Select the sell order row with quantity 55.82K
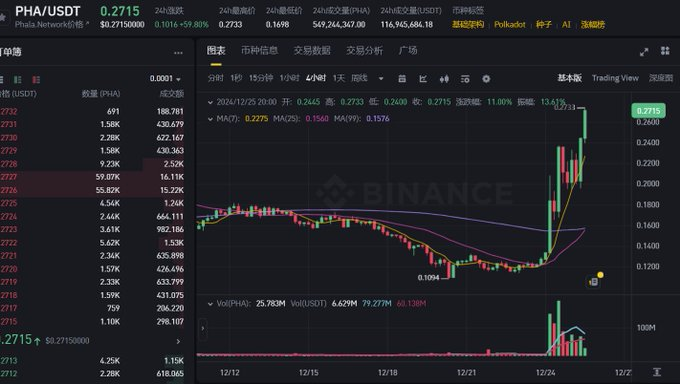Image resolution: width=680 pixels, height=384 pixels. 92,190
